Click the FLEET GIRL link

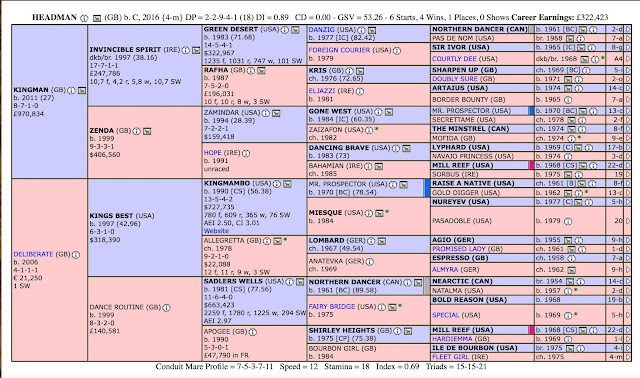(451, 357)
